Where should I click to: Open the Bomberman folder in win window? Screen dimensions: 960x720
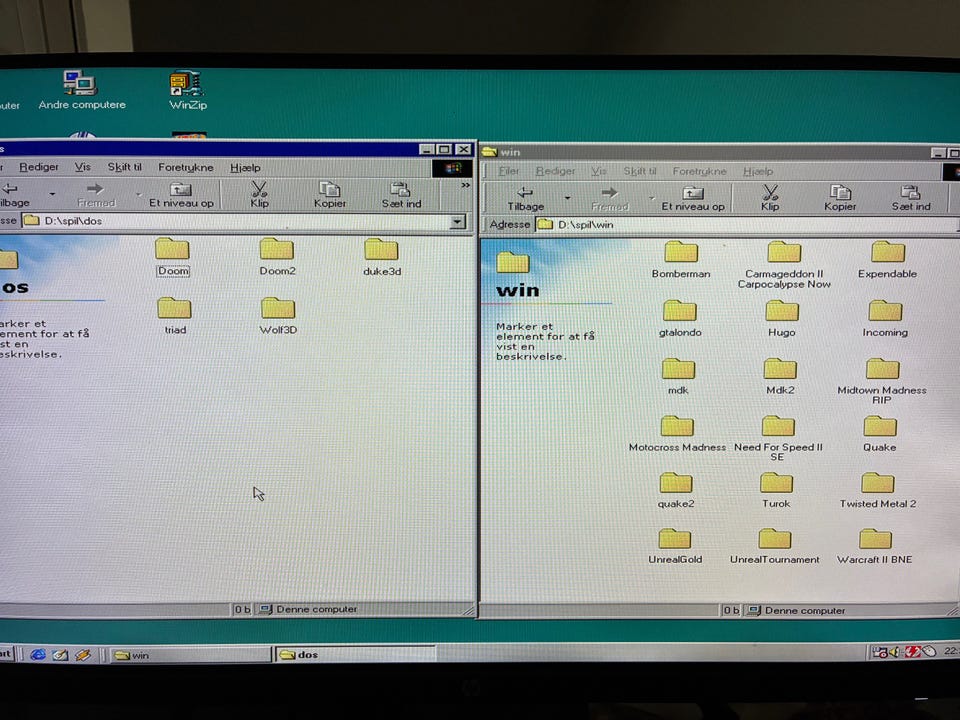pos(681,260)
